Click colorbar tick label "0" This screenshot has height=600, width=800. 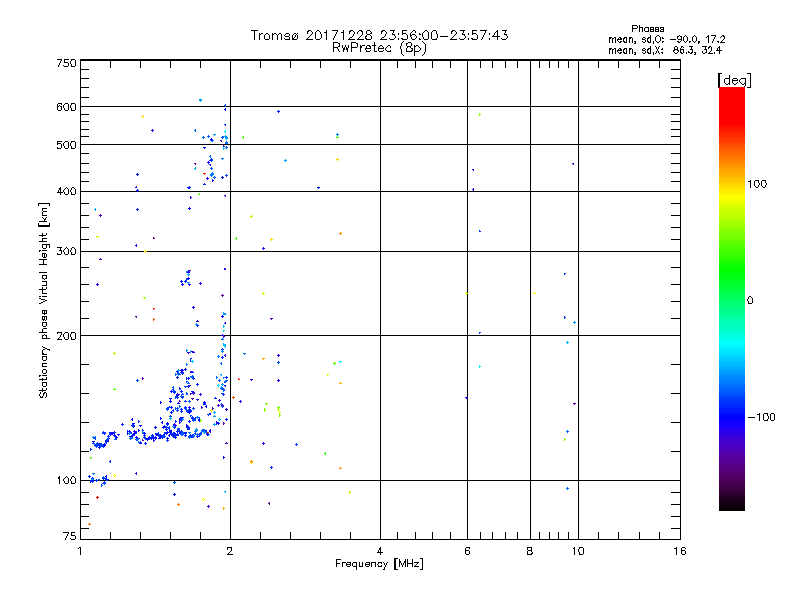click(750, 301)
